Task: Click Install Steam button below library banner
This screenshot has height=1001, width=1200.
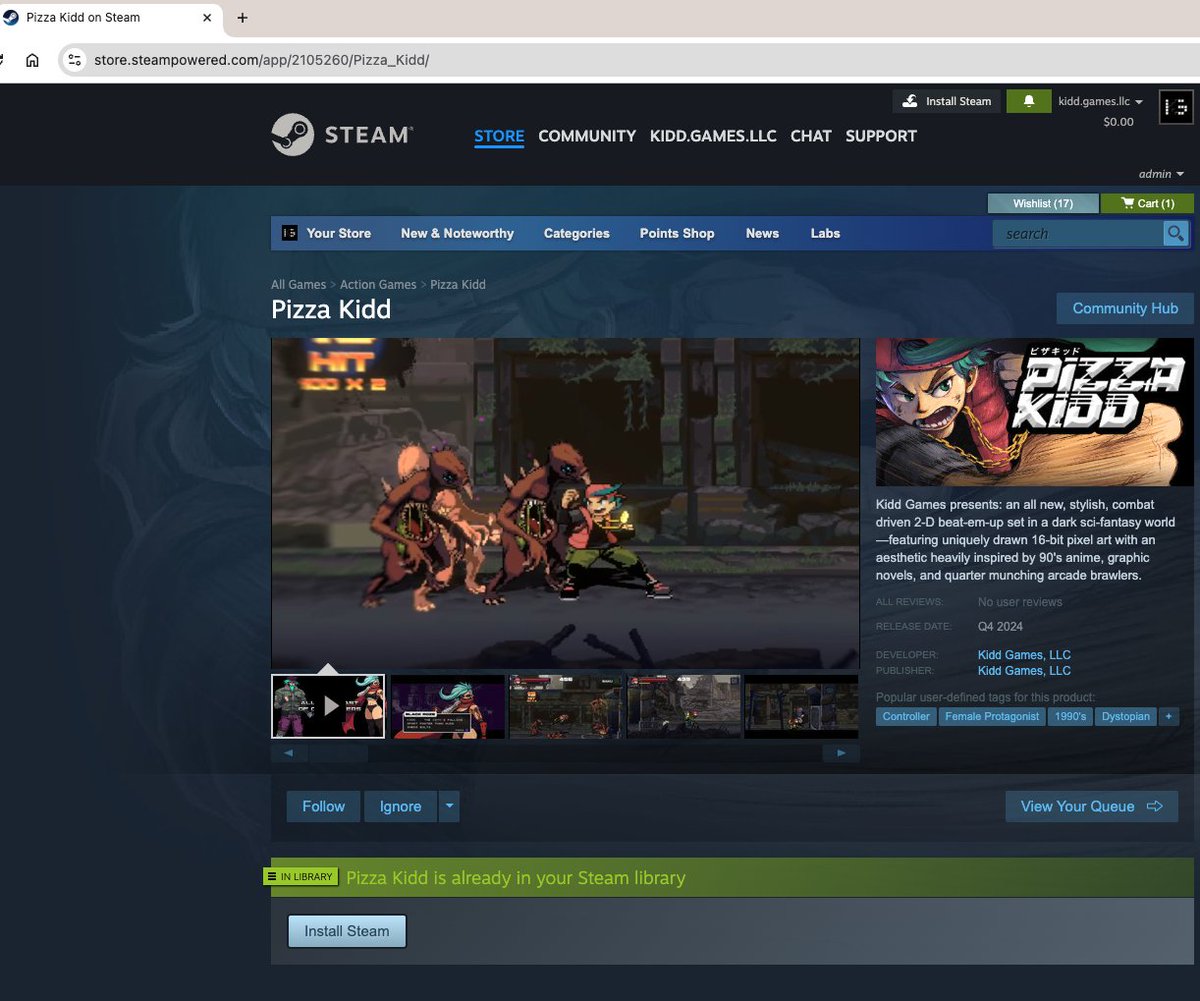Action: (x=347, y=931)
